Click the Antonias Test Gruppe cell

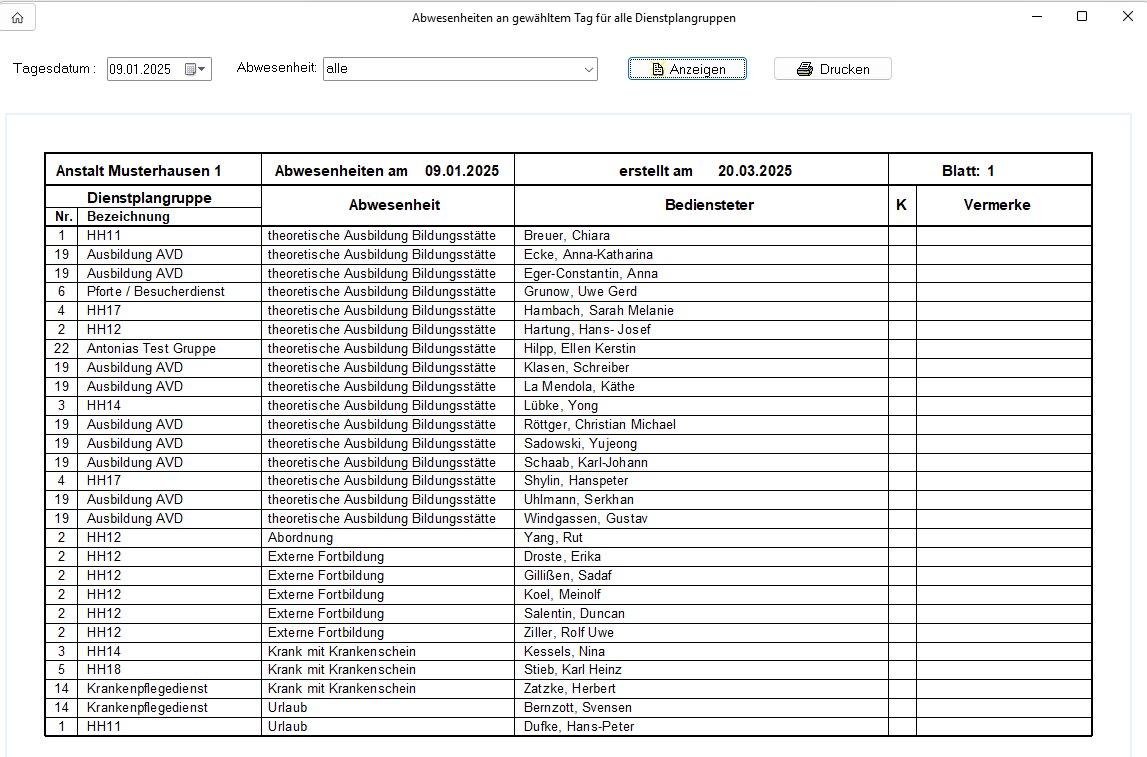tap(151, 349)
